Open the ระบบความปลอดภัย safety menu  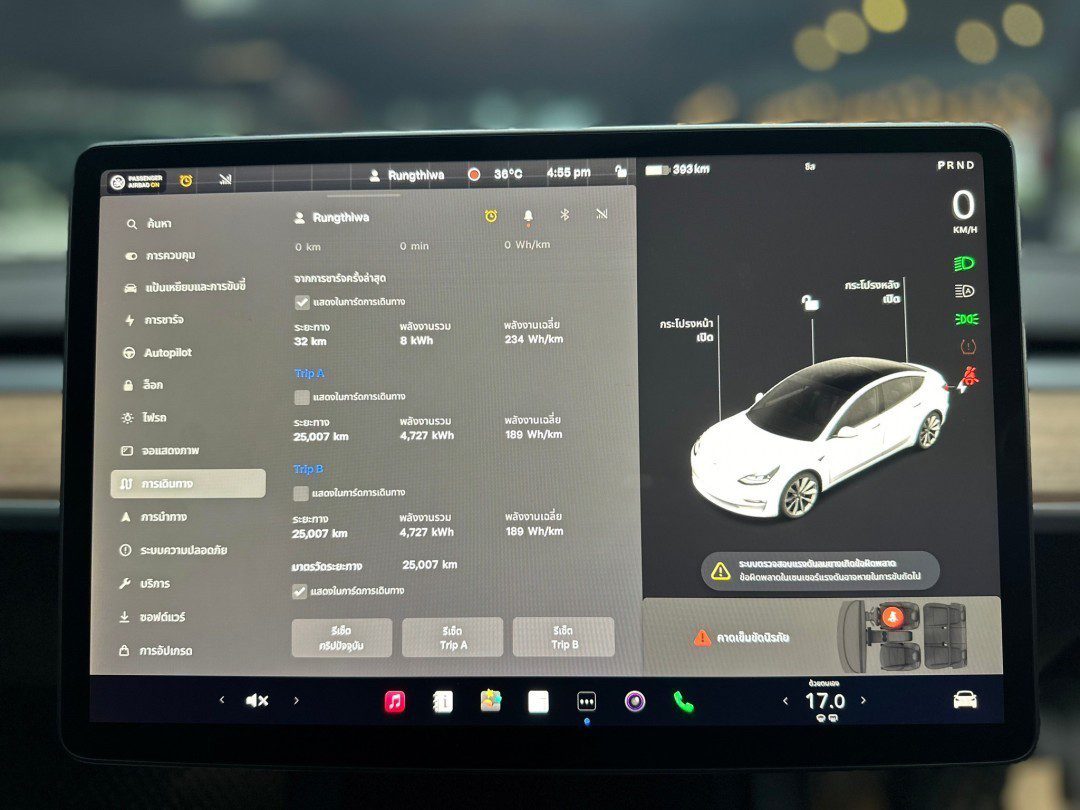click(x=173, y=550)
